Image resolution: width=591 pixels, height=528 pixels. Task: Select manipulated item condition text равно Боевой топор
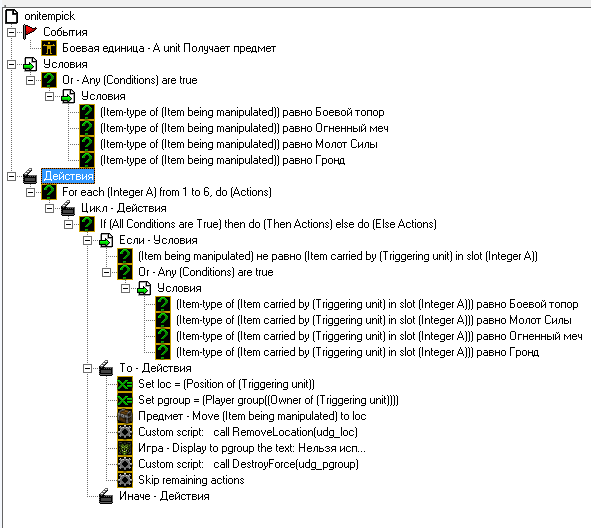point(242,112)
